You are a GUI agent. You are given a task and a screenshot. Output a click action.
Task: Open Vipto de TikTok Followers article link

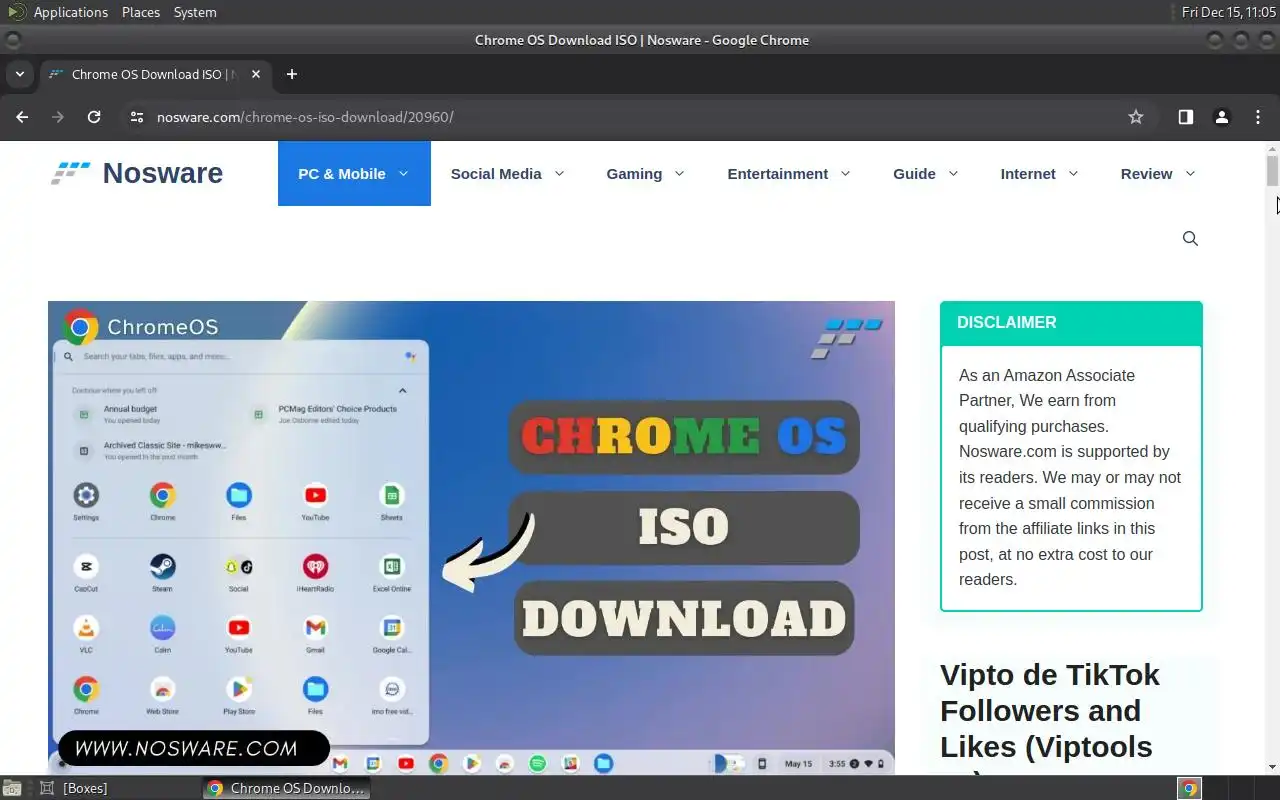pos(1050,717)
